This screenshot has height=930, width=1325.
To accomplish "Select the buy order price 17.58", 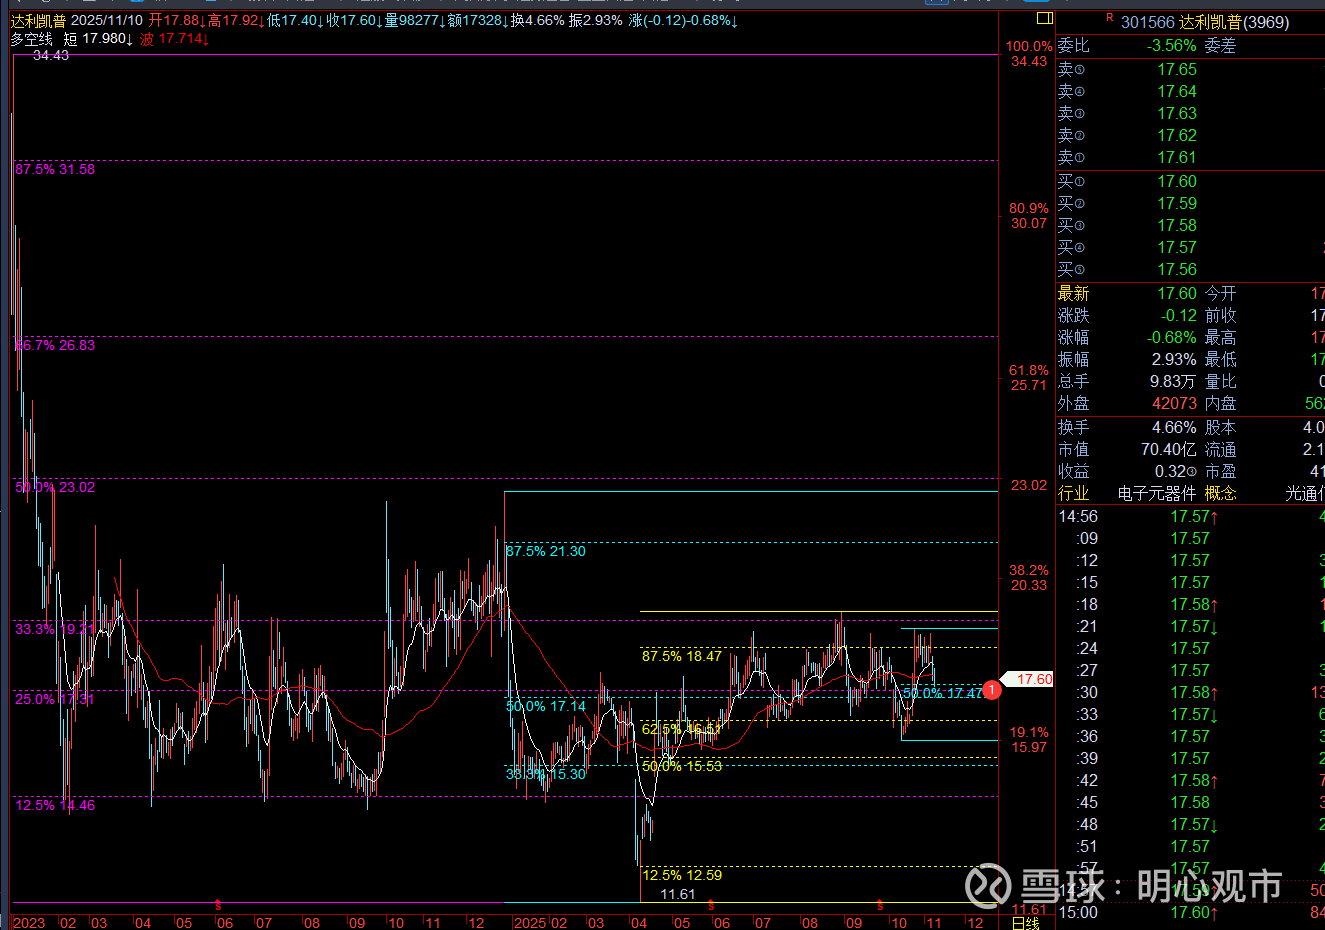I will [x=1177, y=225].
